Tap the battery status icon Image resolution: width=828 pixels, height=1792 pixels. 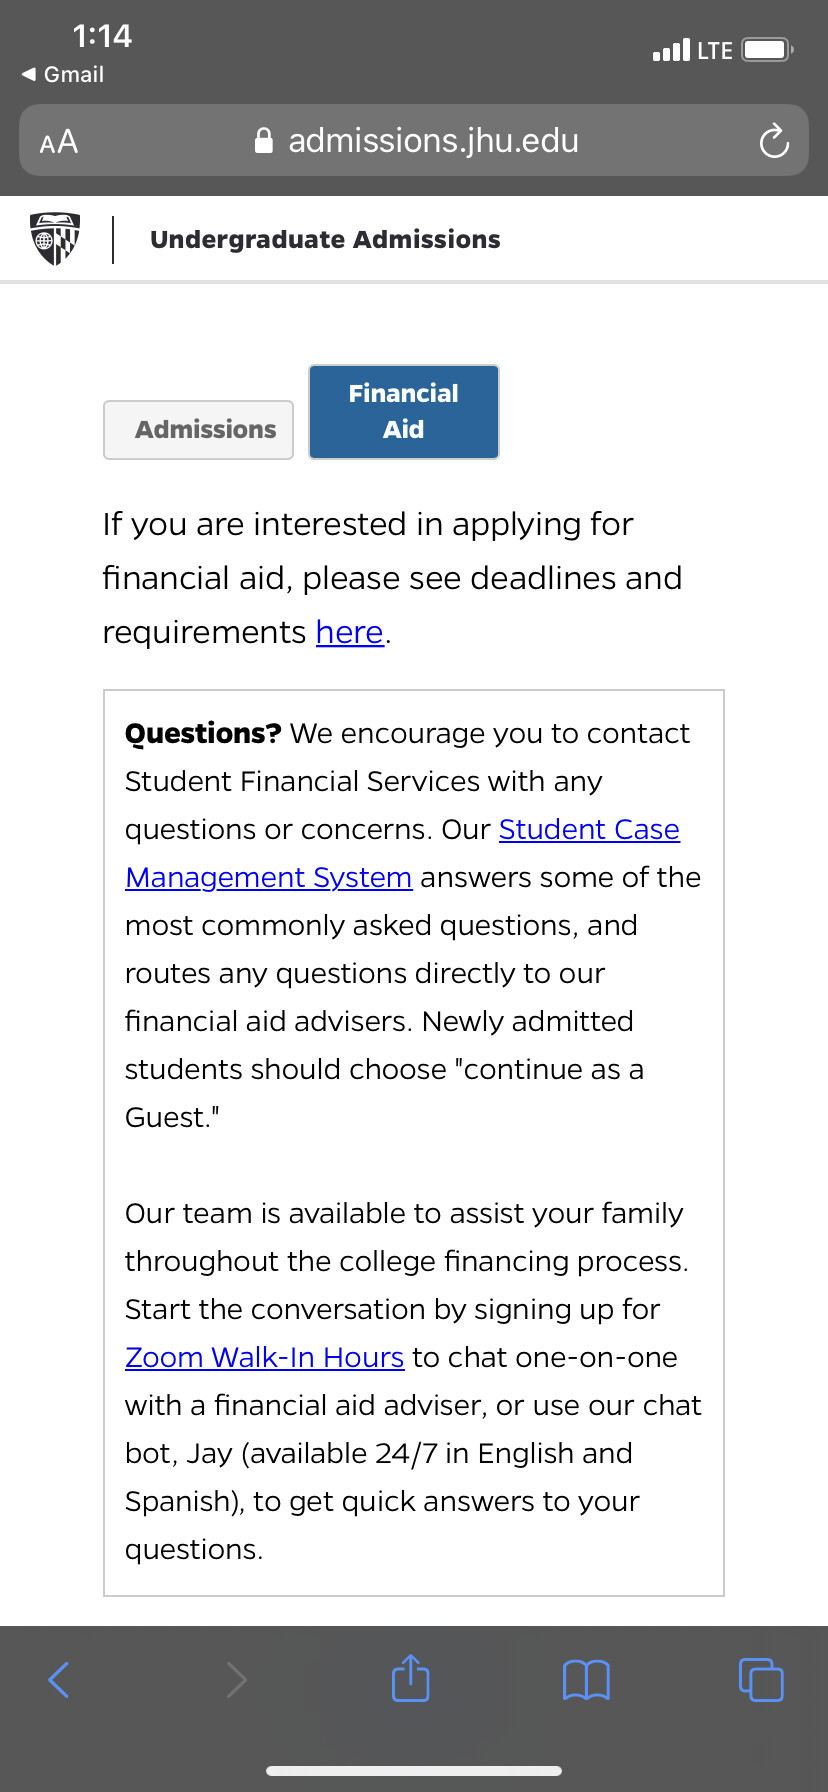coord(767,50)
